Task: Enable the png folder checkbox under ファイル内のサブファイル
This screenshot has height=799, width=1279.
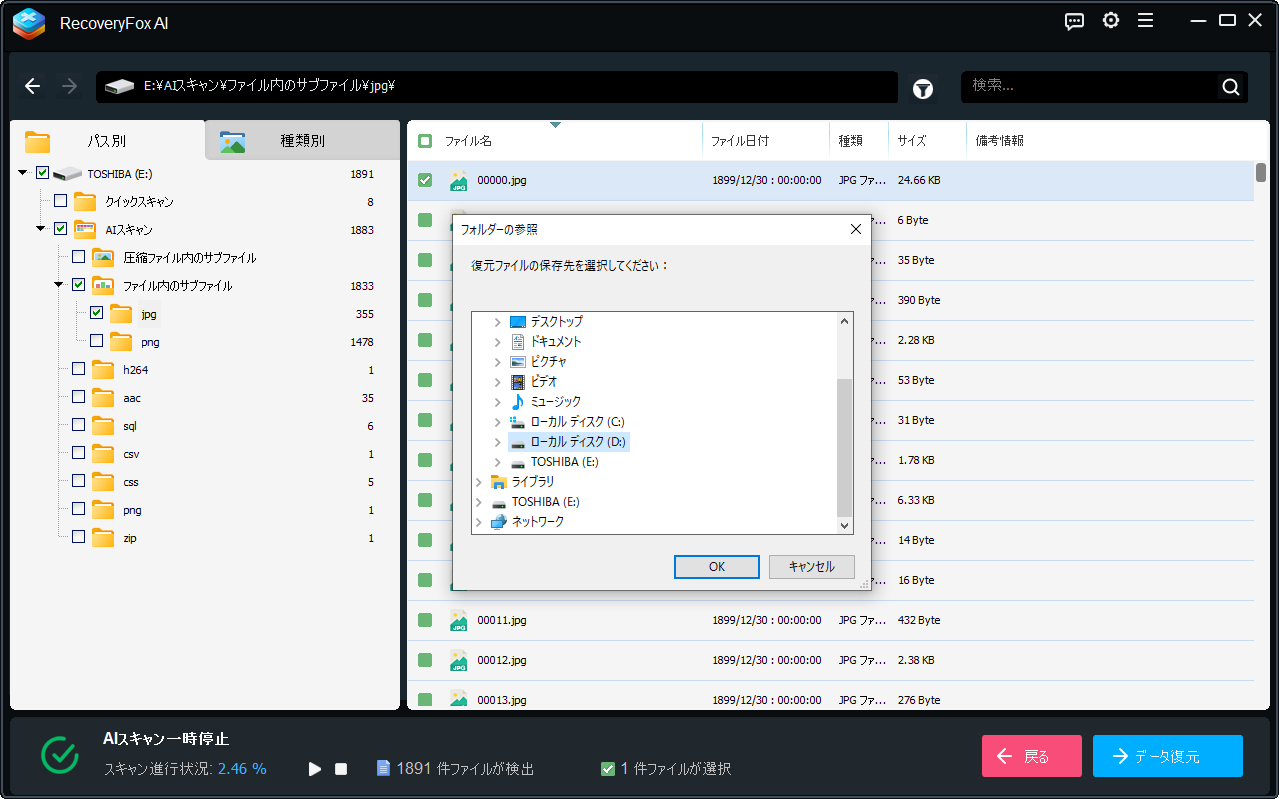Action: point(97,342)
